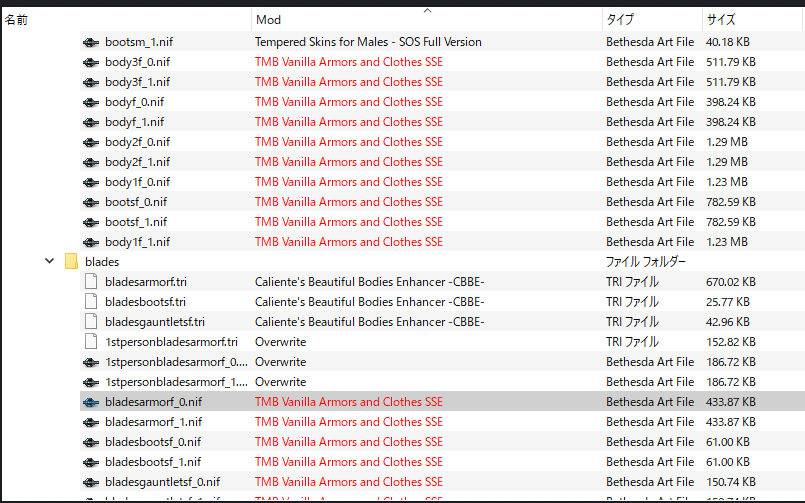
Task: Click the ファイル フォルダー type cell
Action: pos(645,262)
